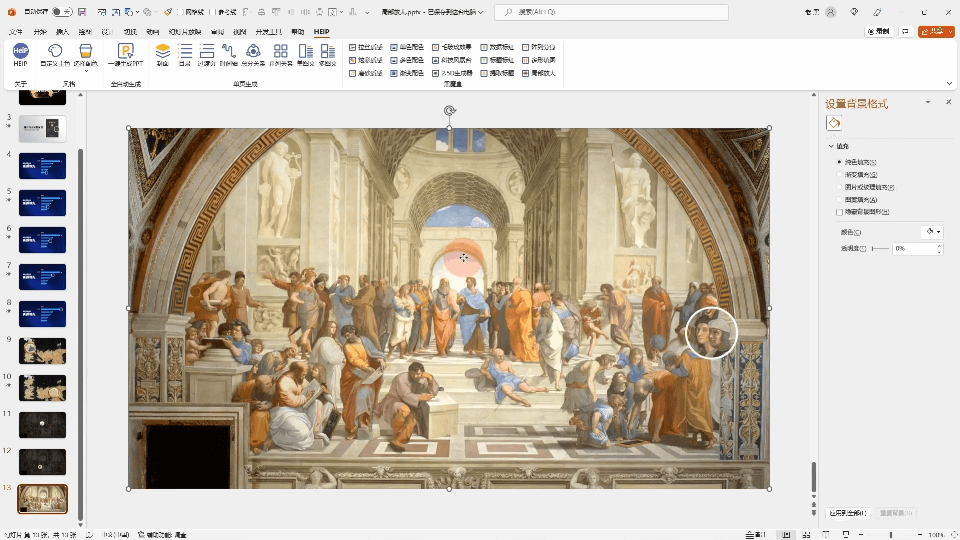Image resolution: width=960 pixels, height=540 pixels.
Task: Click the single image-text layout icon
Action: (306, 51)
